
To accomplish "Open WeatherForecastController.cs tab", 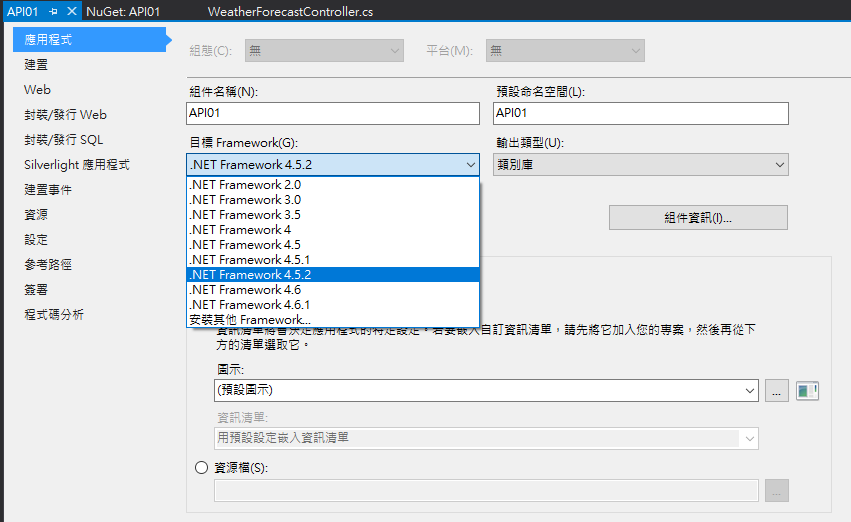I will coord(290,11).
